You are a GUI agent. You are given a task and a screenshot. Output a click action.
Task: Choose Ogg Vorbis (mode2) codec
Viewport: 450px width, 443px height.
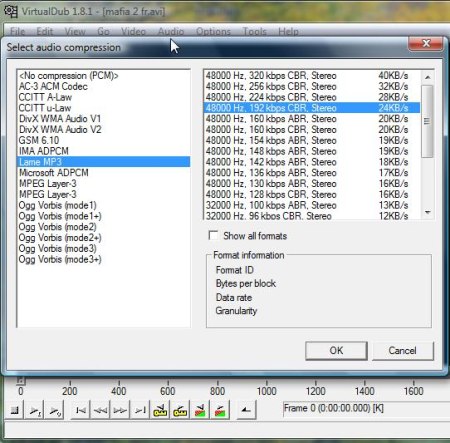pos(103,227)
